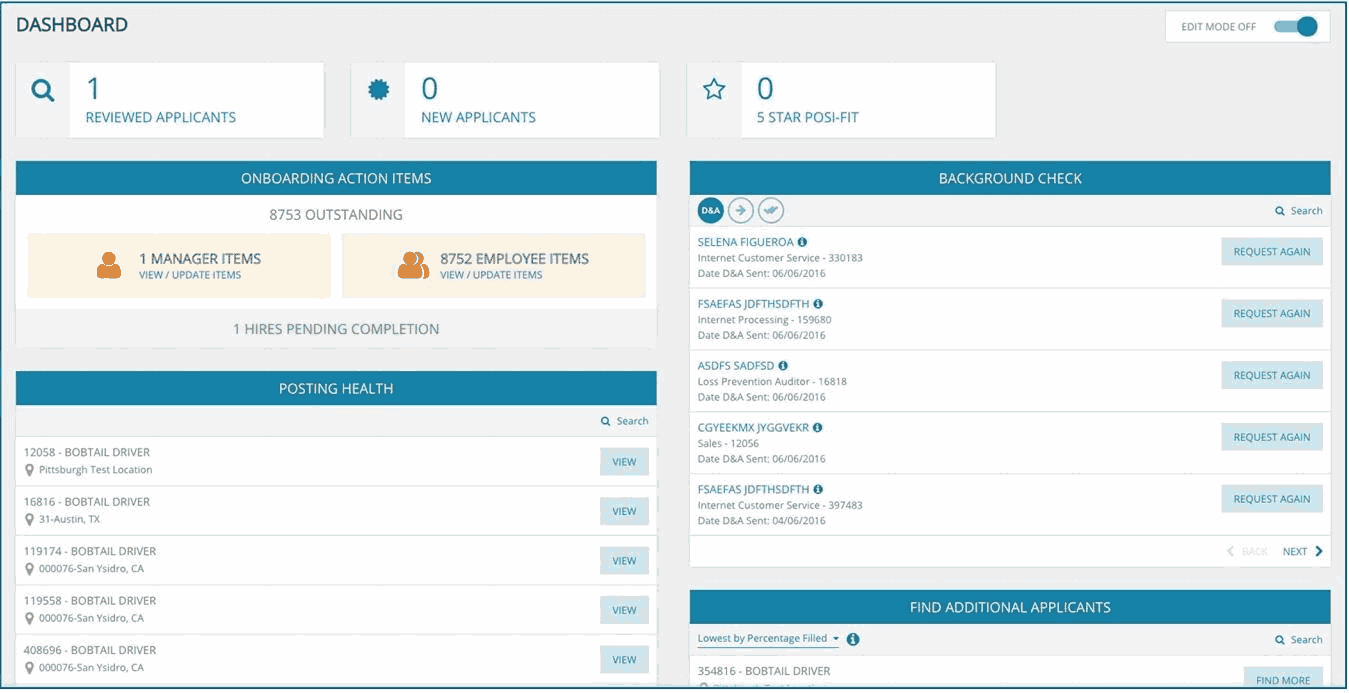Open the Posting Health panel header
The image size is (1349, 693).
pos(335,389)
